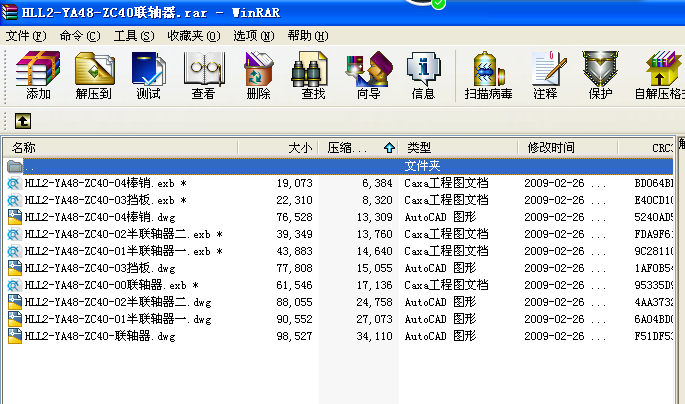
Task: Click icon of HLL2-YA48-ZC40-03挡板.dwg file
Action: (x=14, y=268)
